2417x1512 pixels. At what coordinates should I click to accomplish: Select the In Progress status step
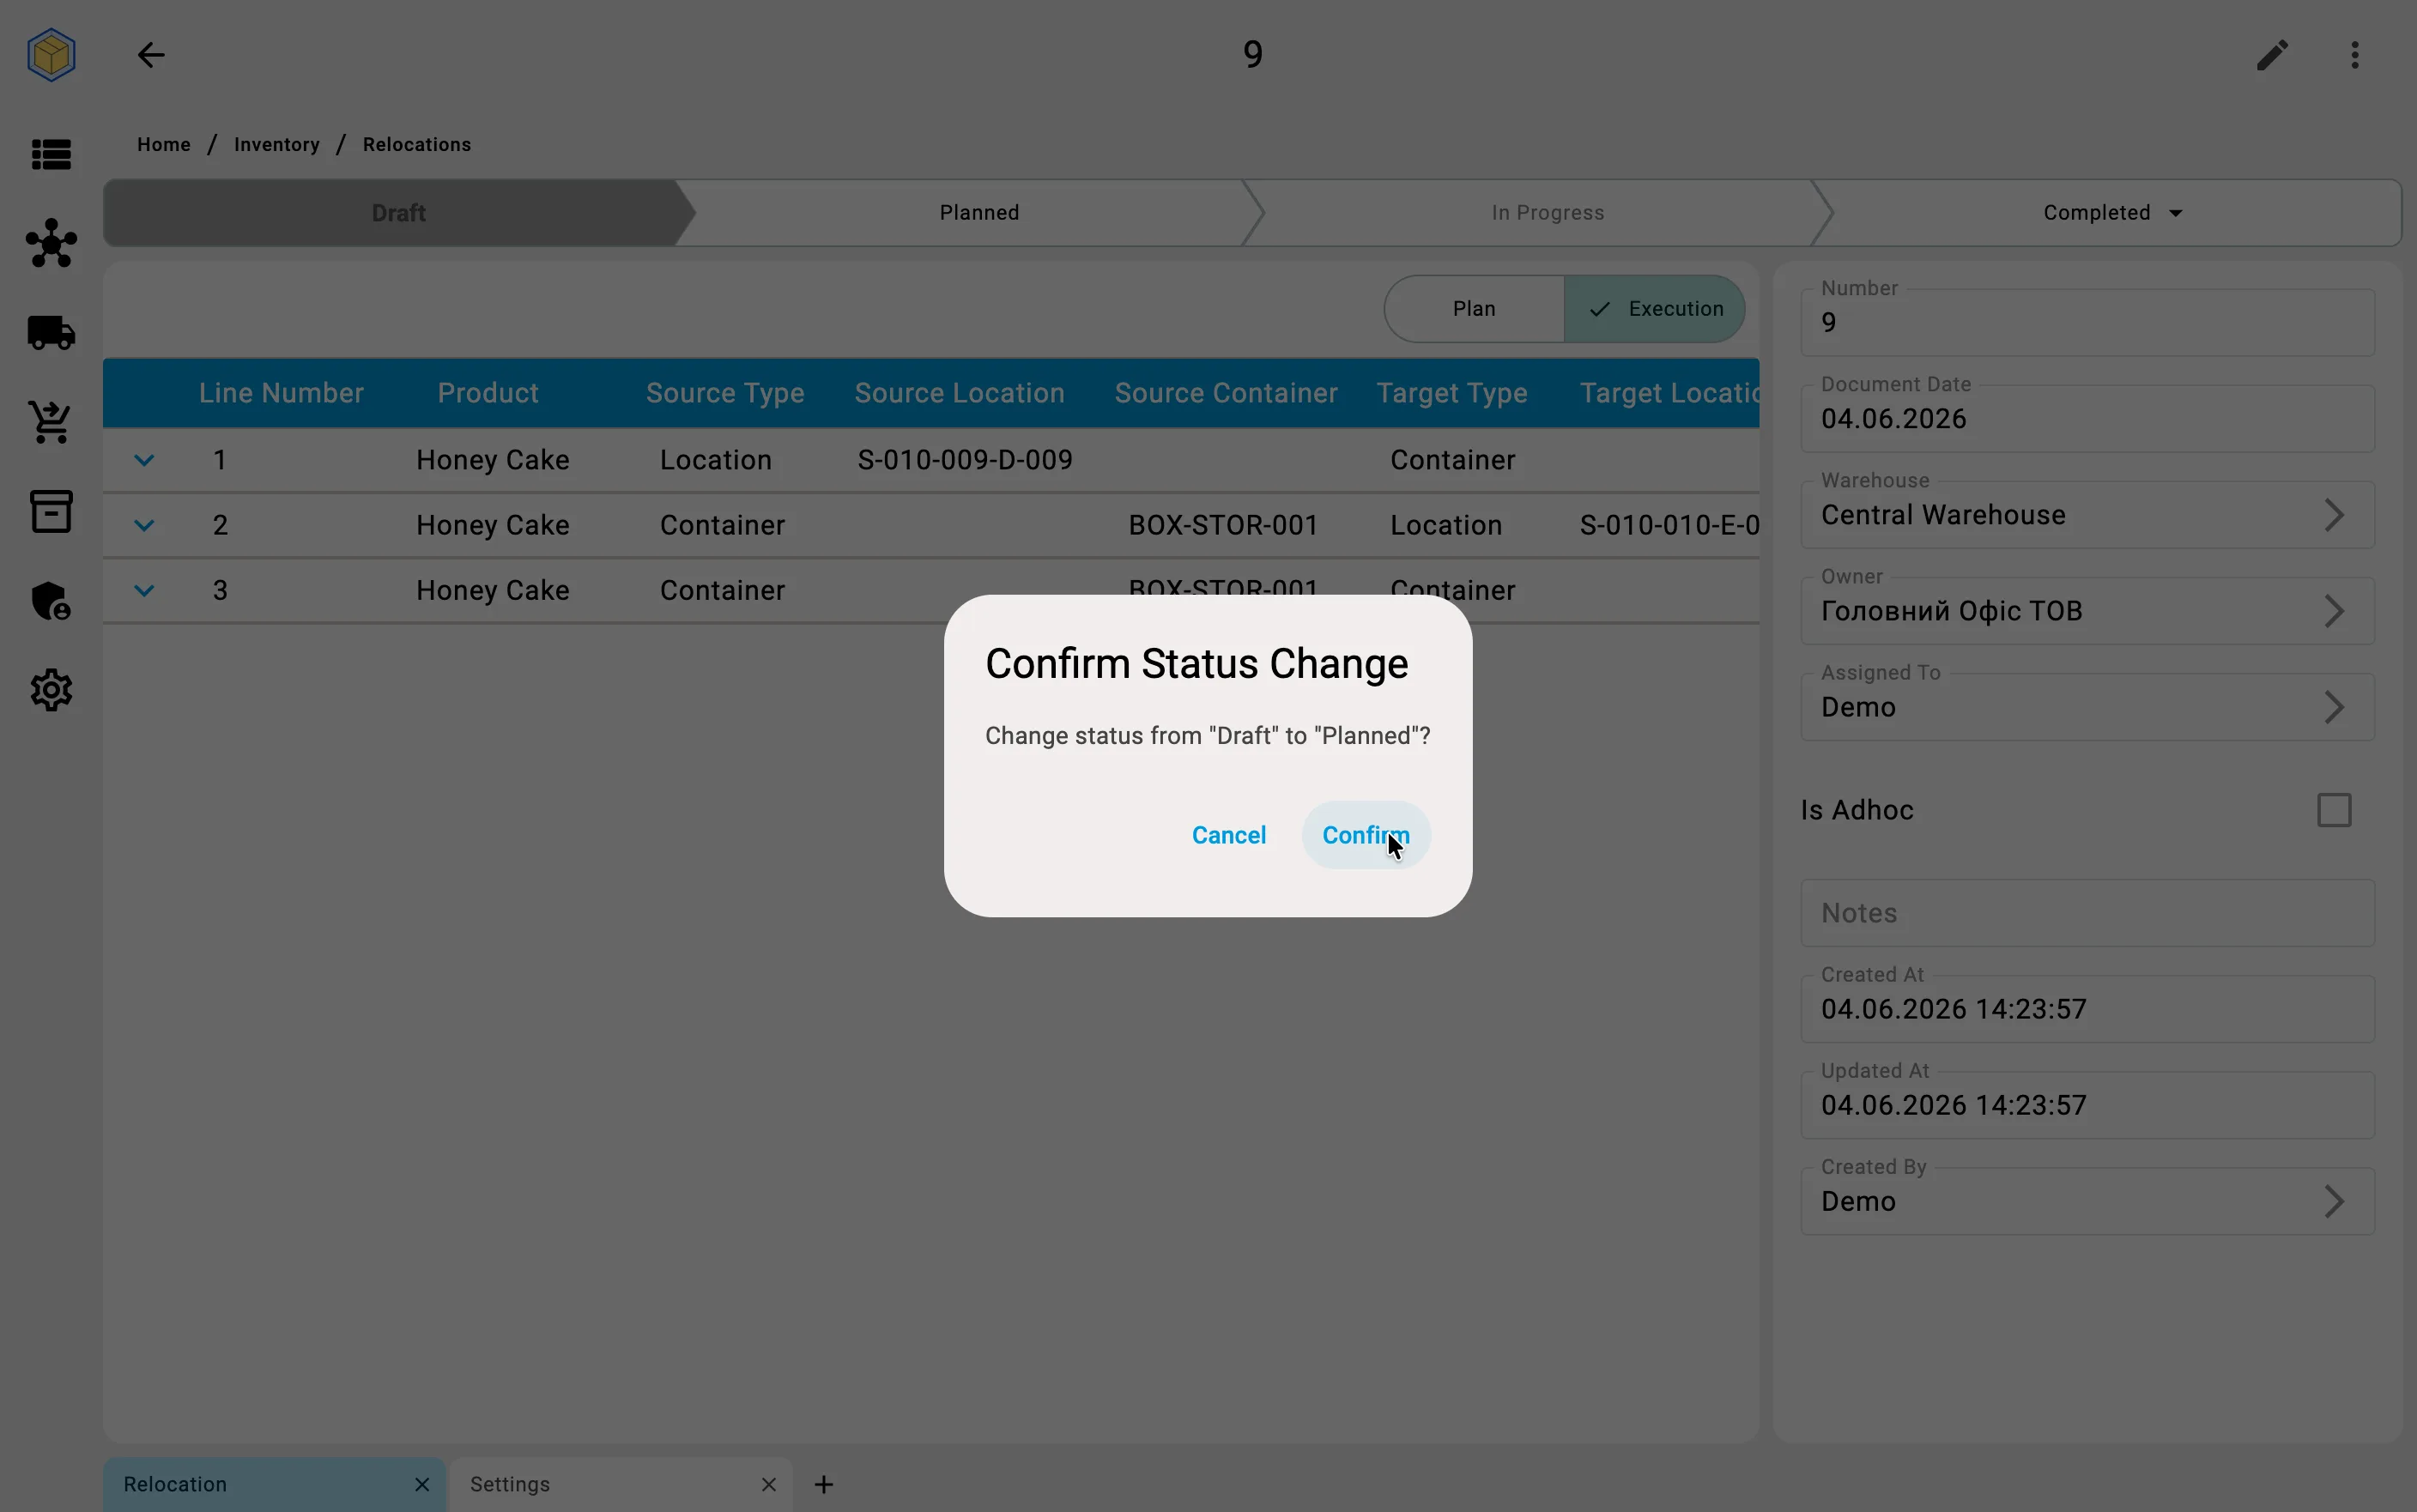coord(1547,213)
